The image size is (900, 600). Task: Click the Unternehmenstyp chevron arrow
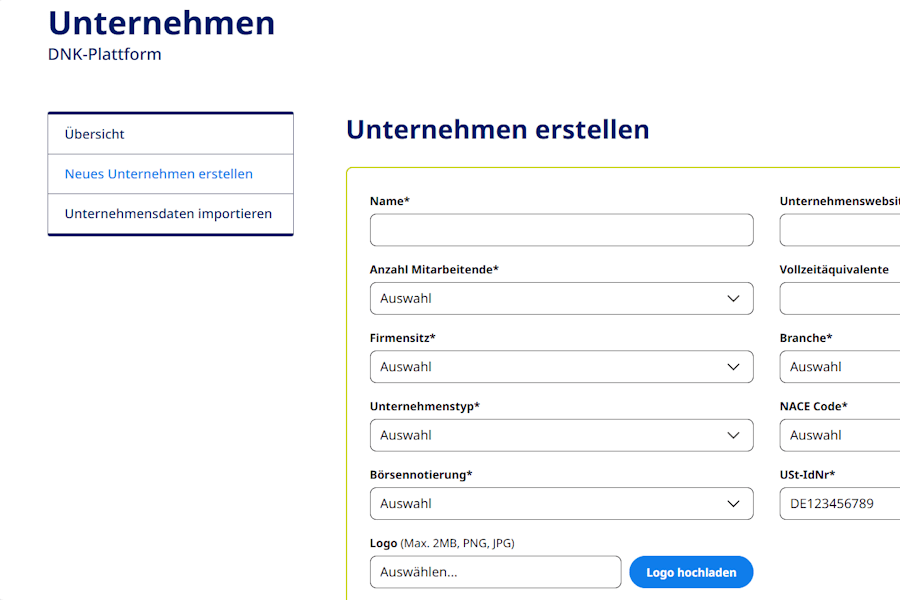click(x=733, y=435)
